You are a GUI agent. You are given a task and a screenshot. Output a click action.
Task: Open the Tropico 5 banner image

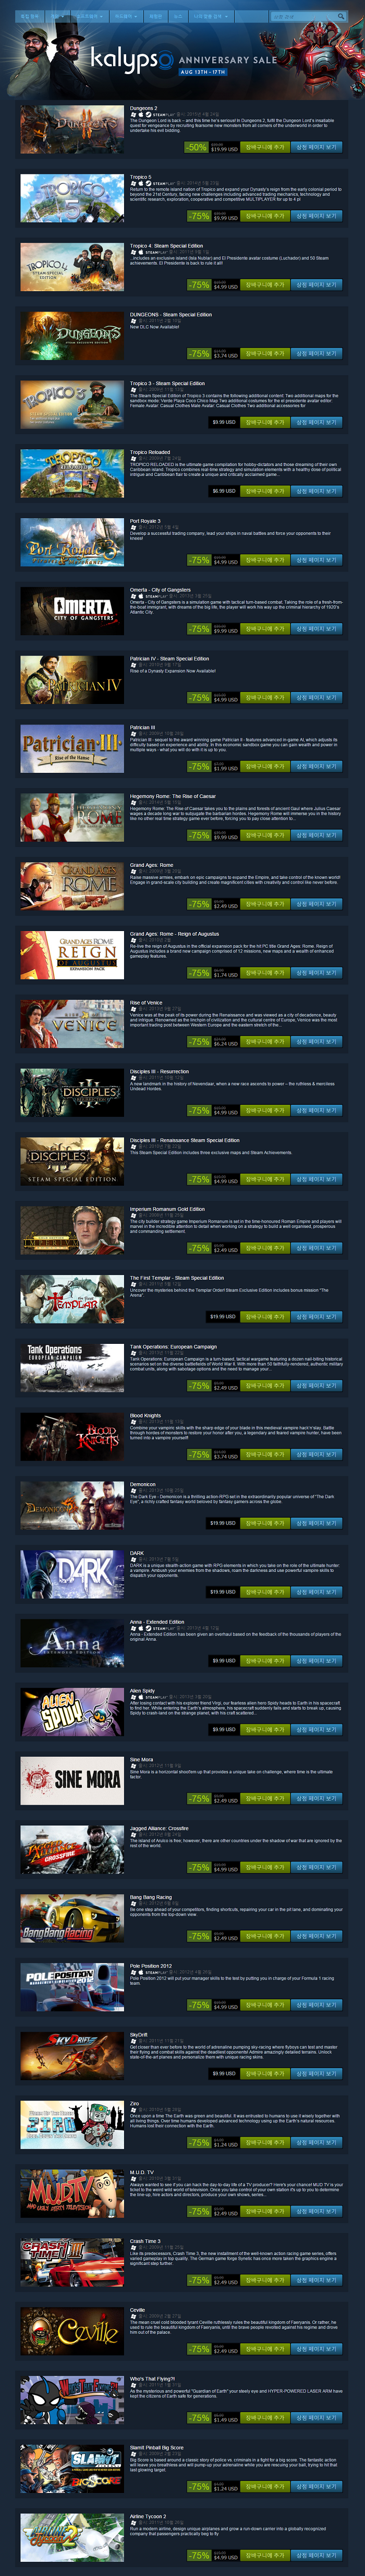(72, 198)
